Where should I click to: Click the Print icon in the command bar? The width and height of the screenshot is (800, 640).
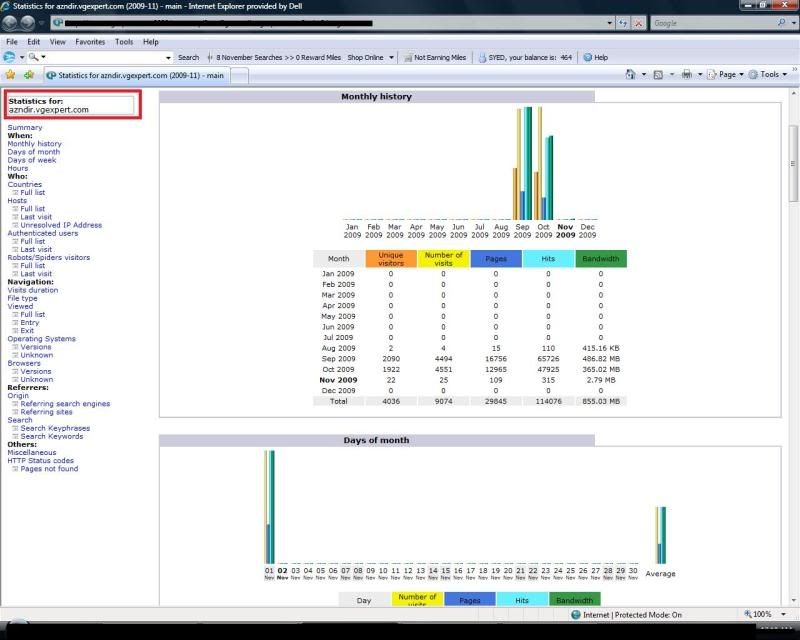point(687,75)
